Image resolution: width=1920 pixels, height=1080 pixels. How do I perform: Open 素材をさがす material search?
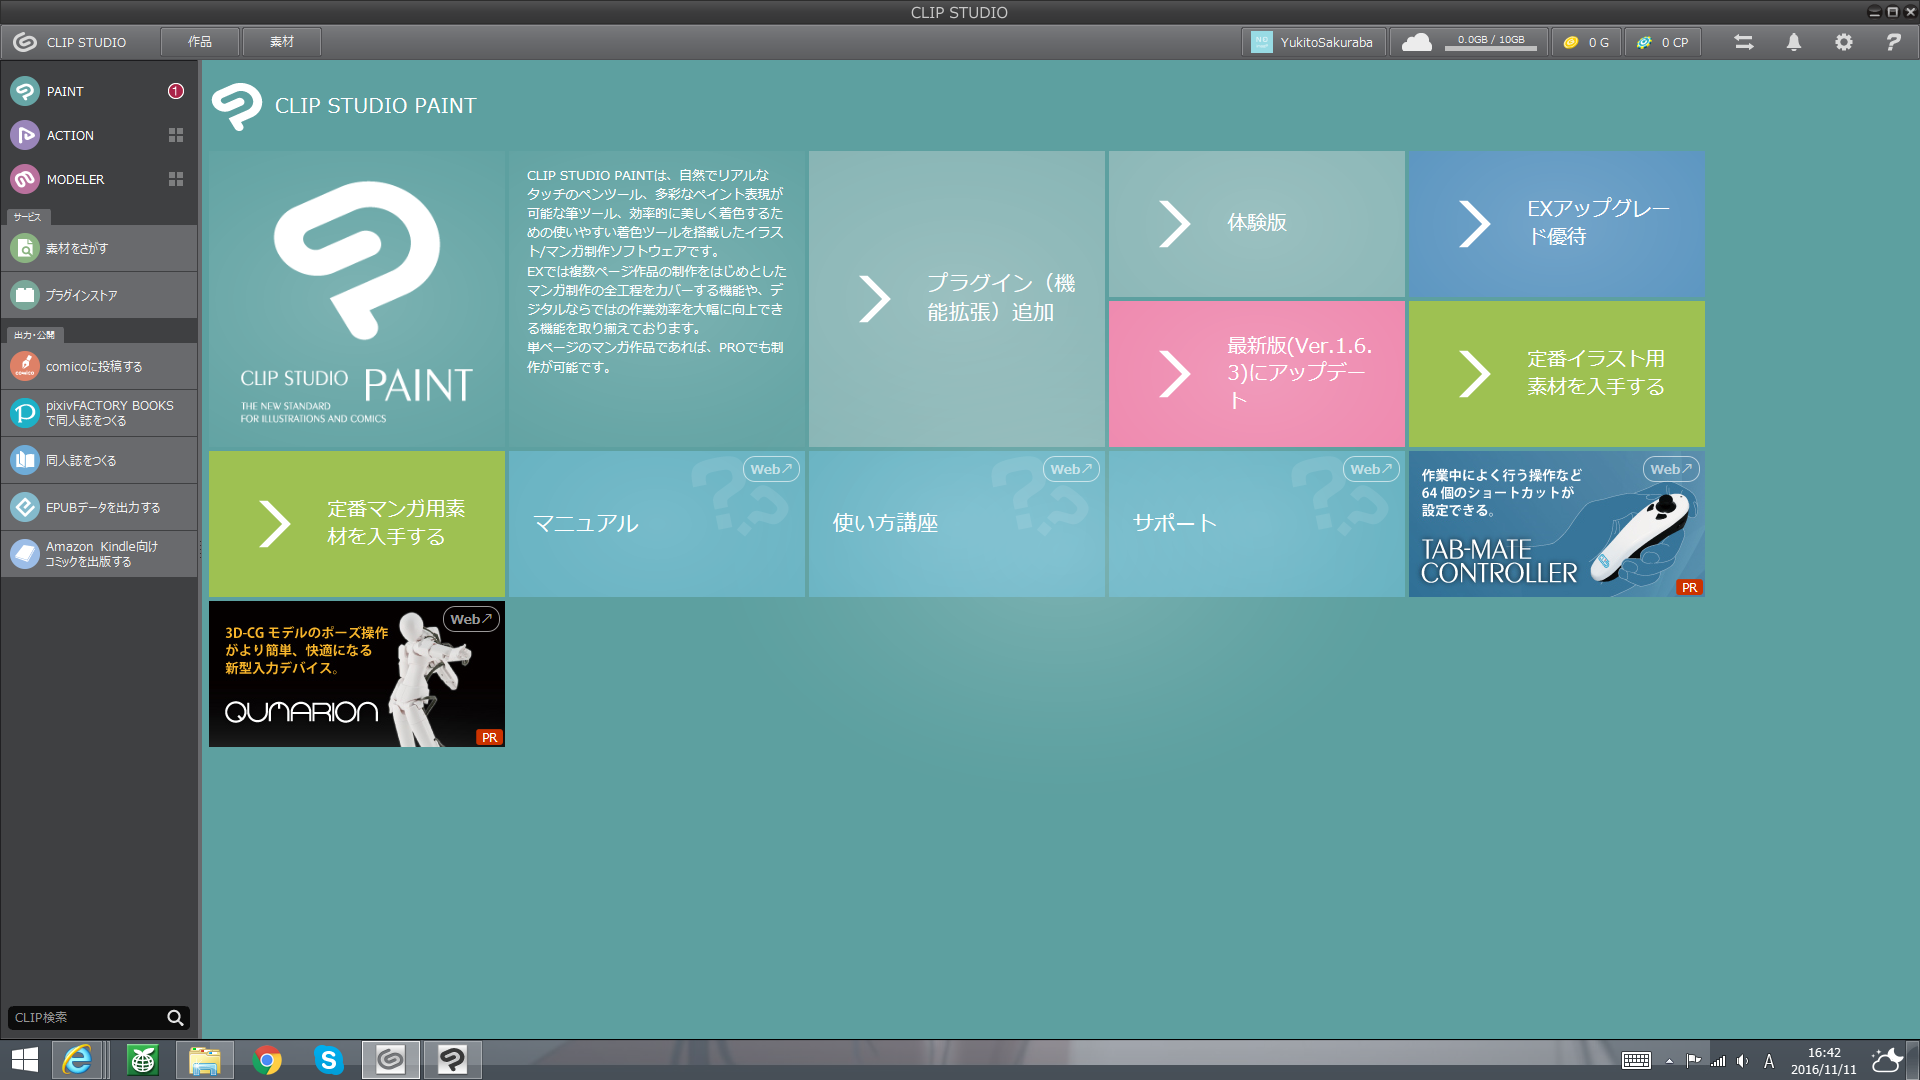(99, 248)
